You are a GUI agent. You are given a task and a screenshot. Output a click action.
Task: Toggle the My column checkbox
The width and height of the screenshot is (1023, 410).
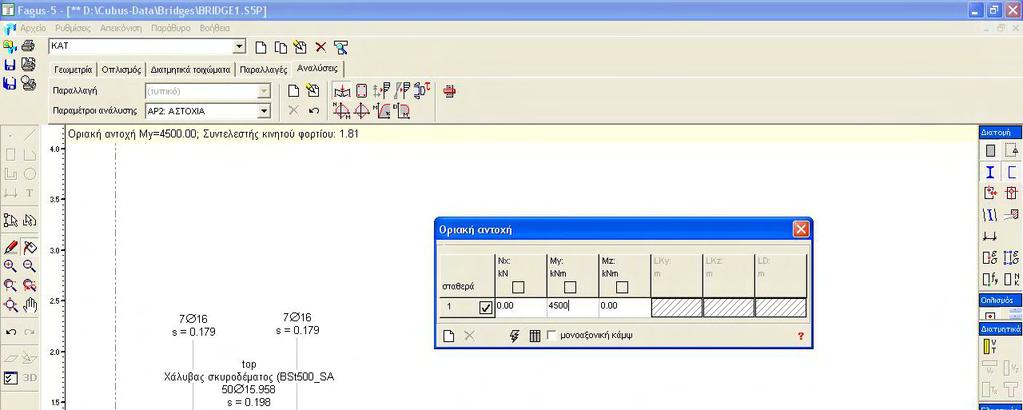point(570,287)
